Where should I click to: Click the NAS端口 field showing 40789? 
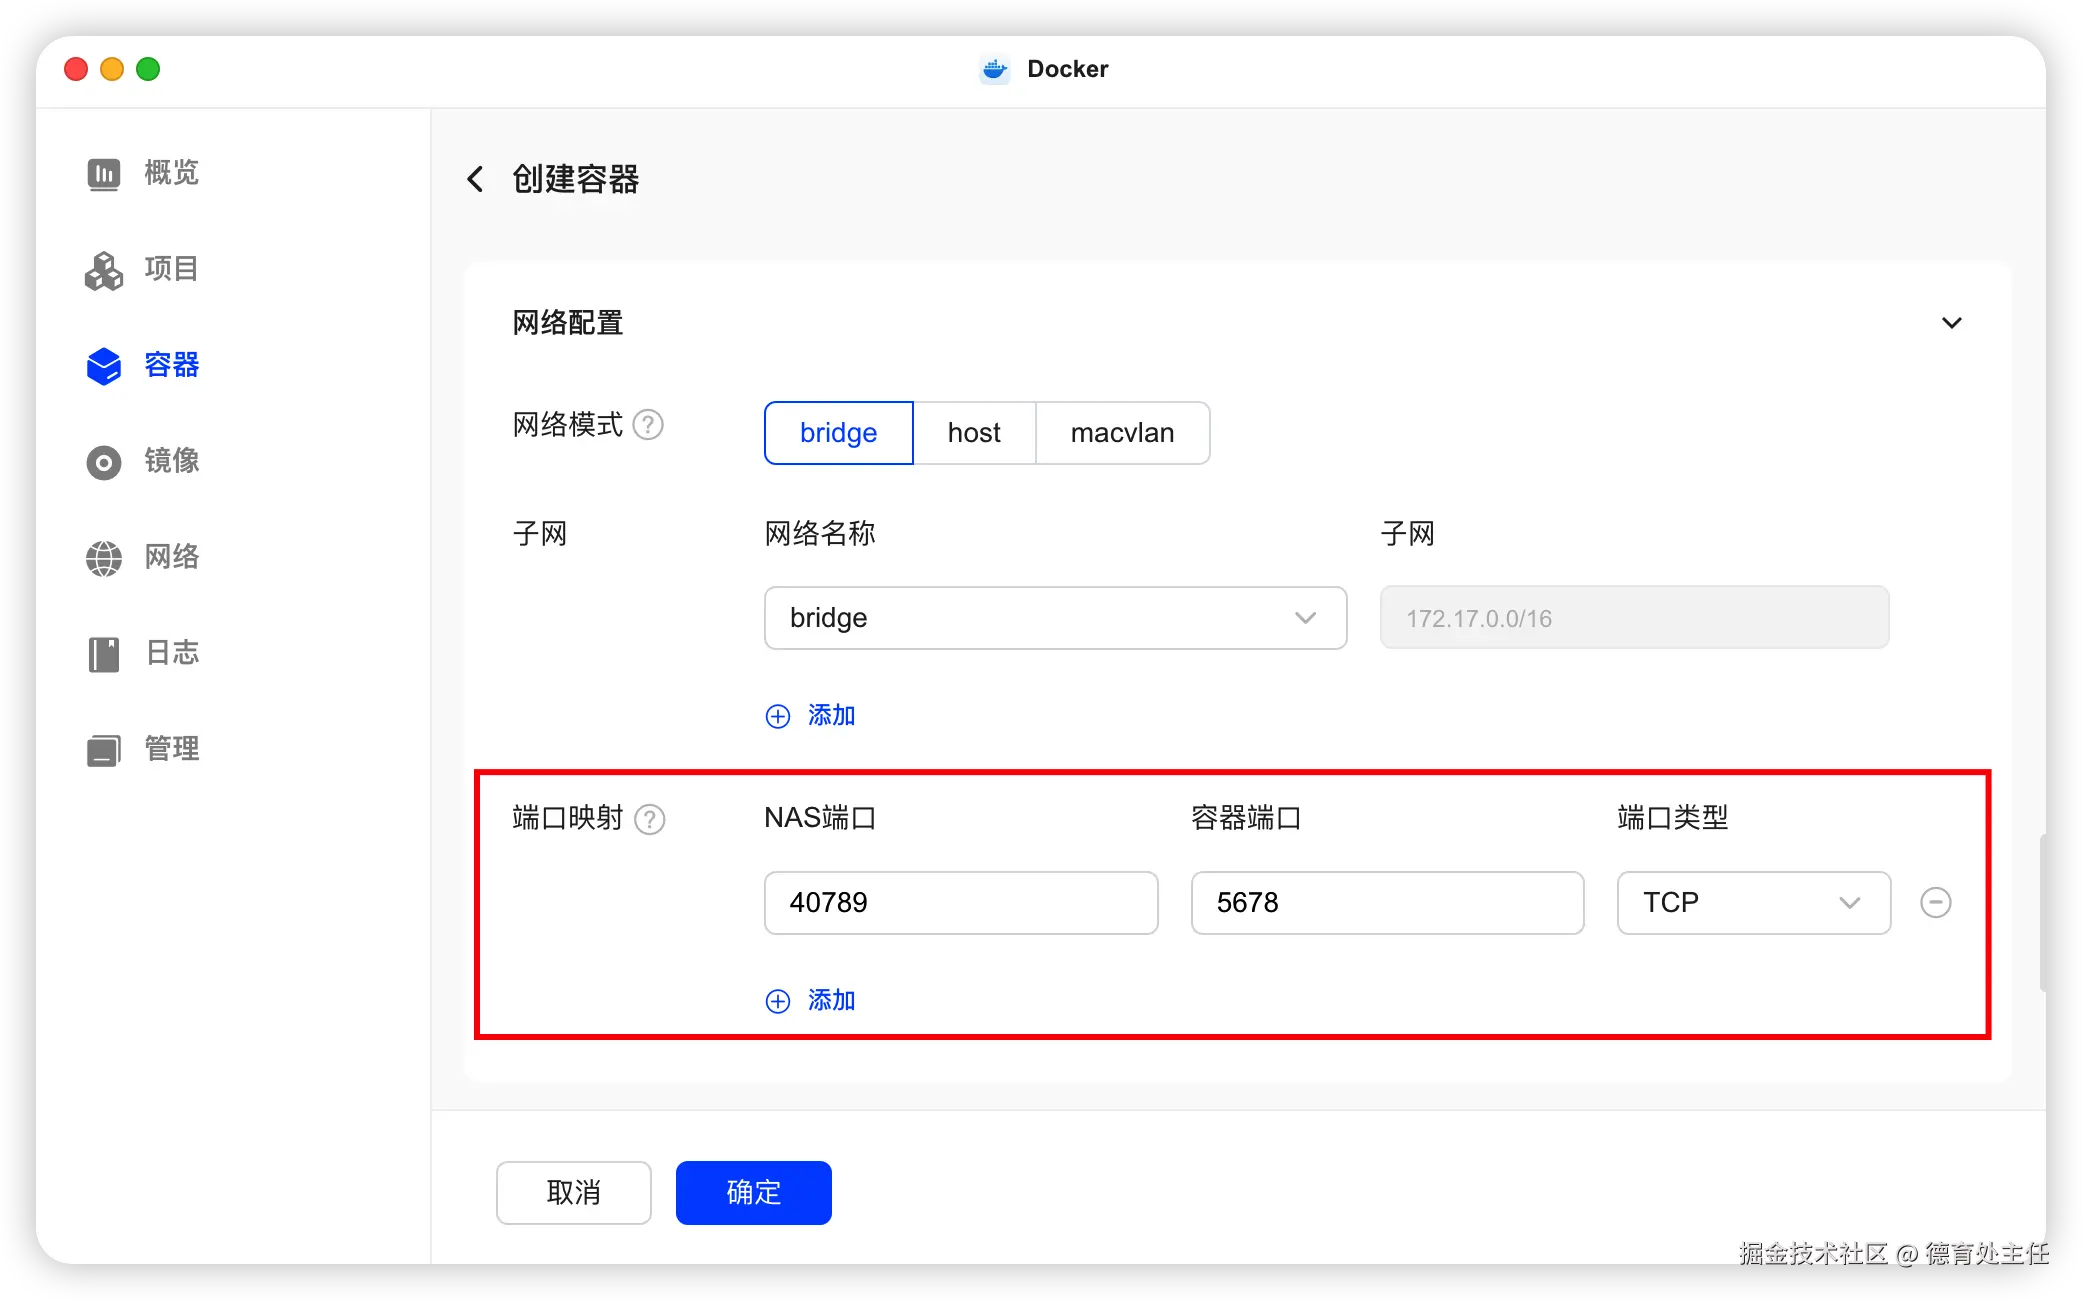coord(960,902)
